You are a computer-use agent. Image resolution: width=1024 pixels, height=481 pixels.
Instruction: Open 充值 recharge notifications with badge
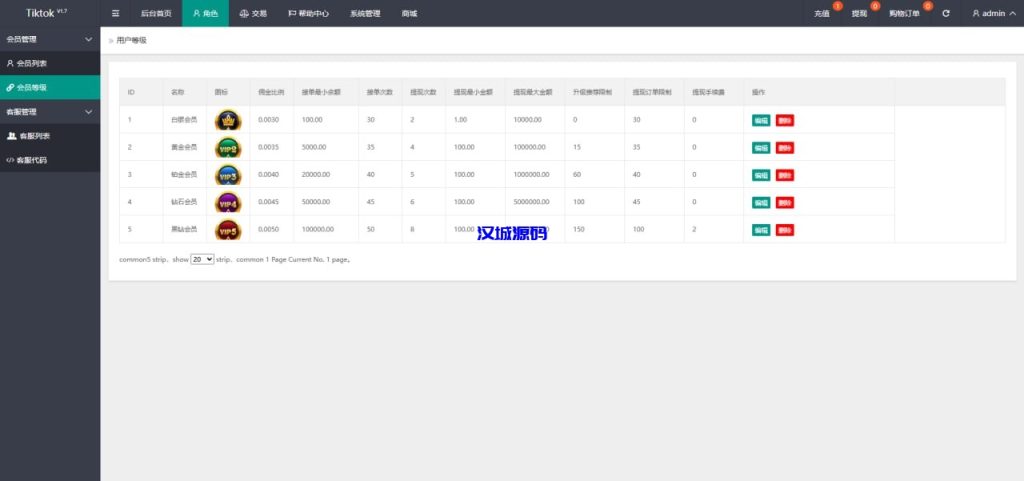point(823,14)
